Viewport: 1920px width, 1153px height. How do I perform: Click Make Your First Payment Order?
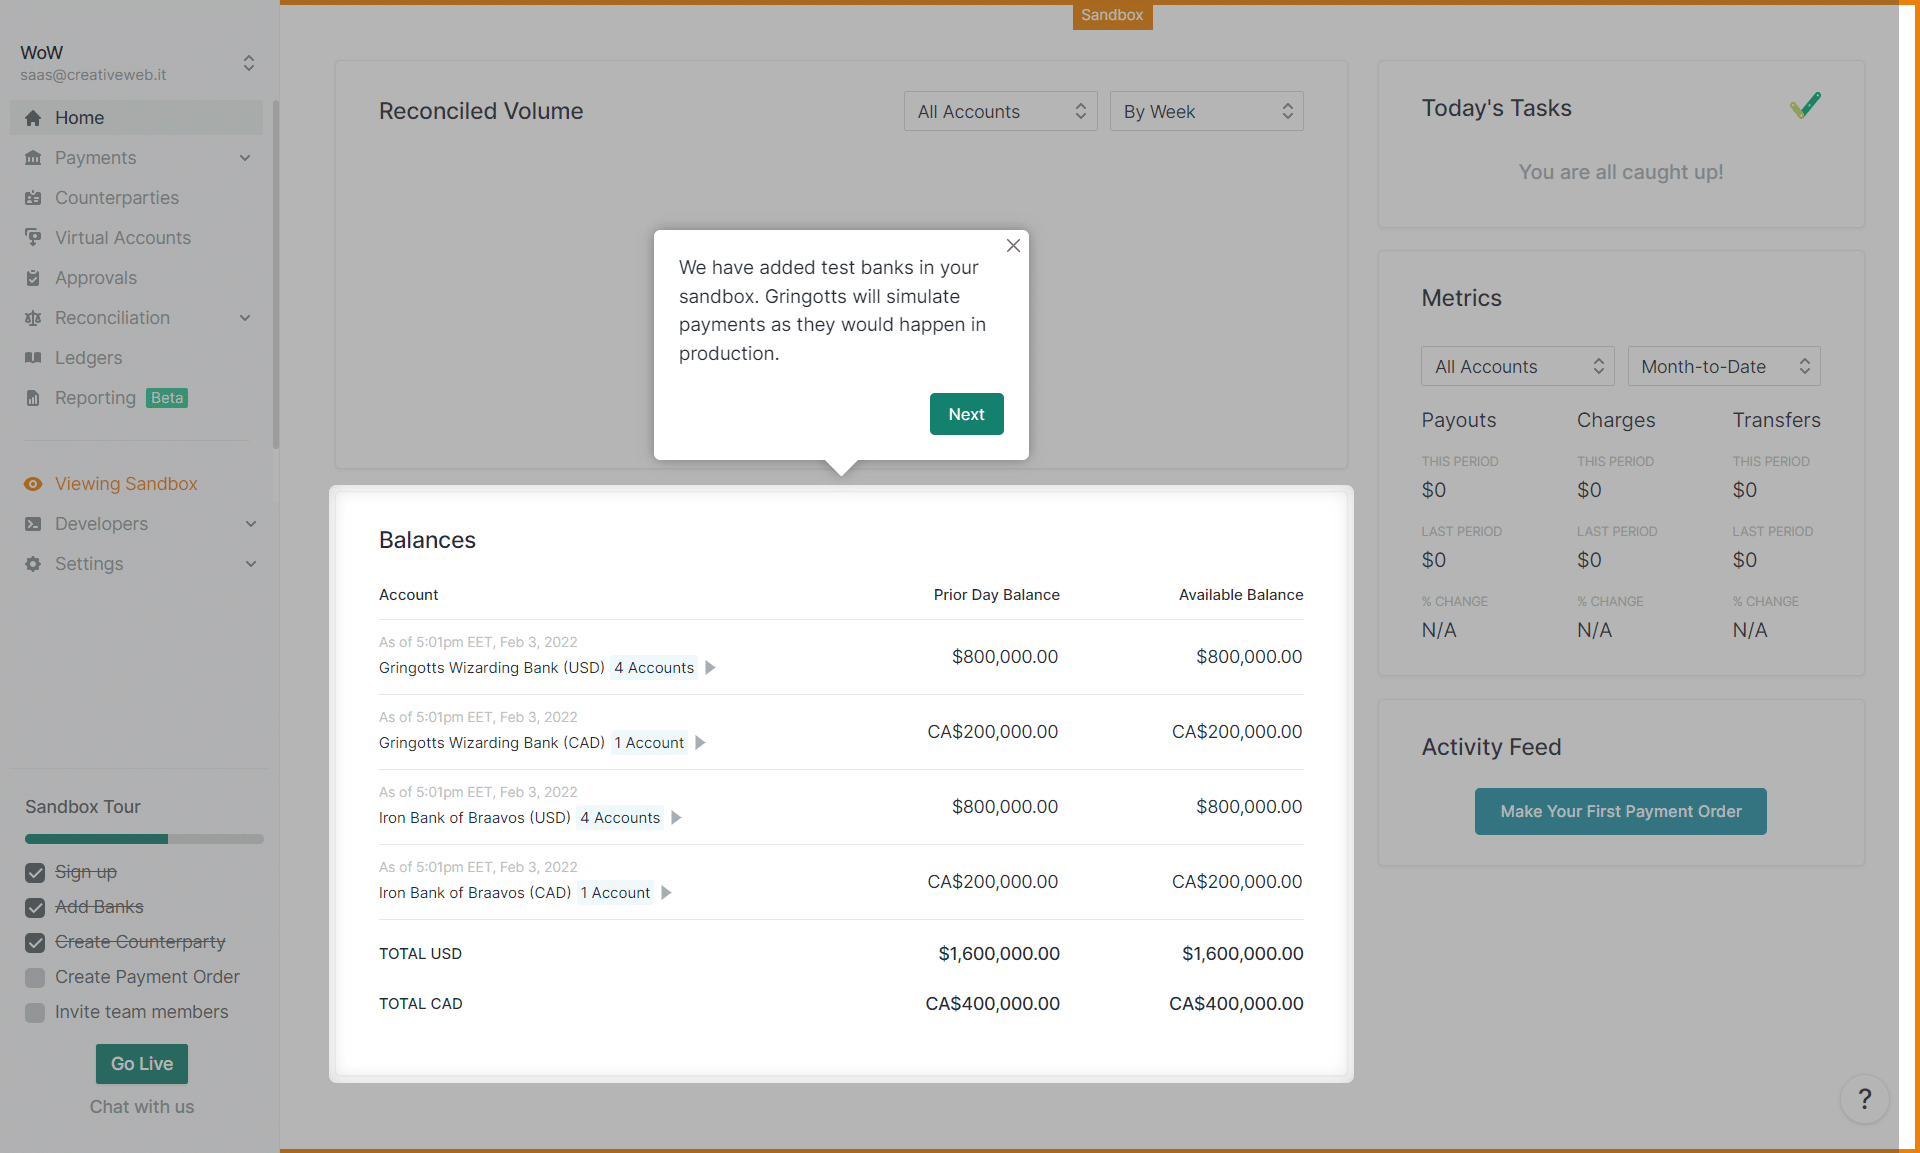click(1620, 812)
